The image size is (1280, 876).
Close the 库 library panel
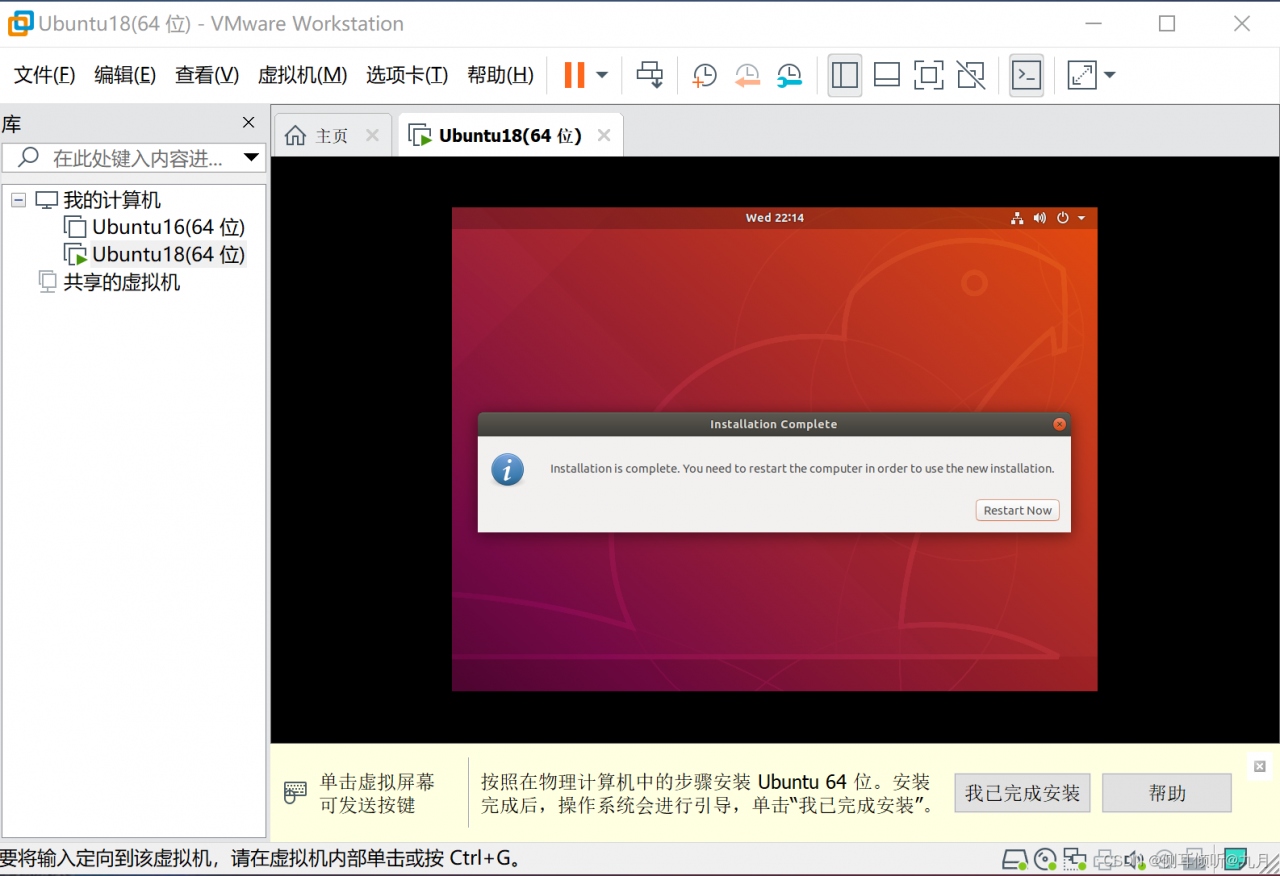point(249,122)
